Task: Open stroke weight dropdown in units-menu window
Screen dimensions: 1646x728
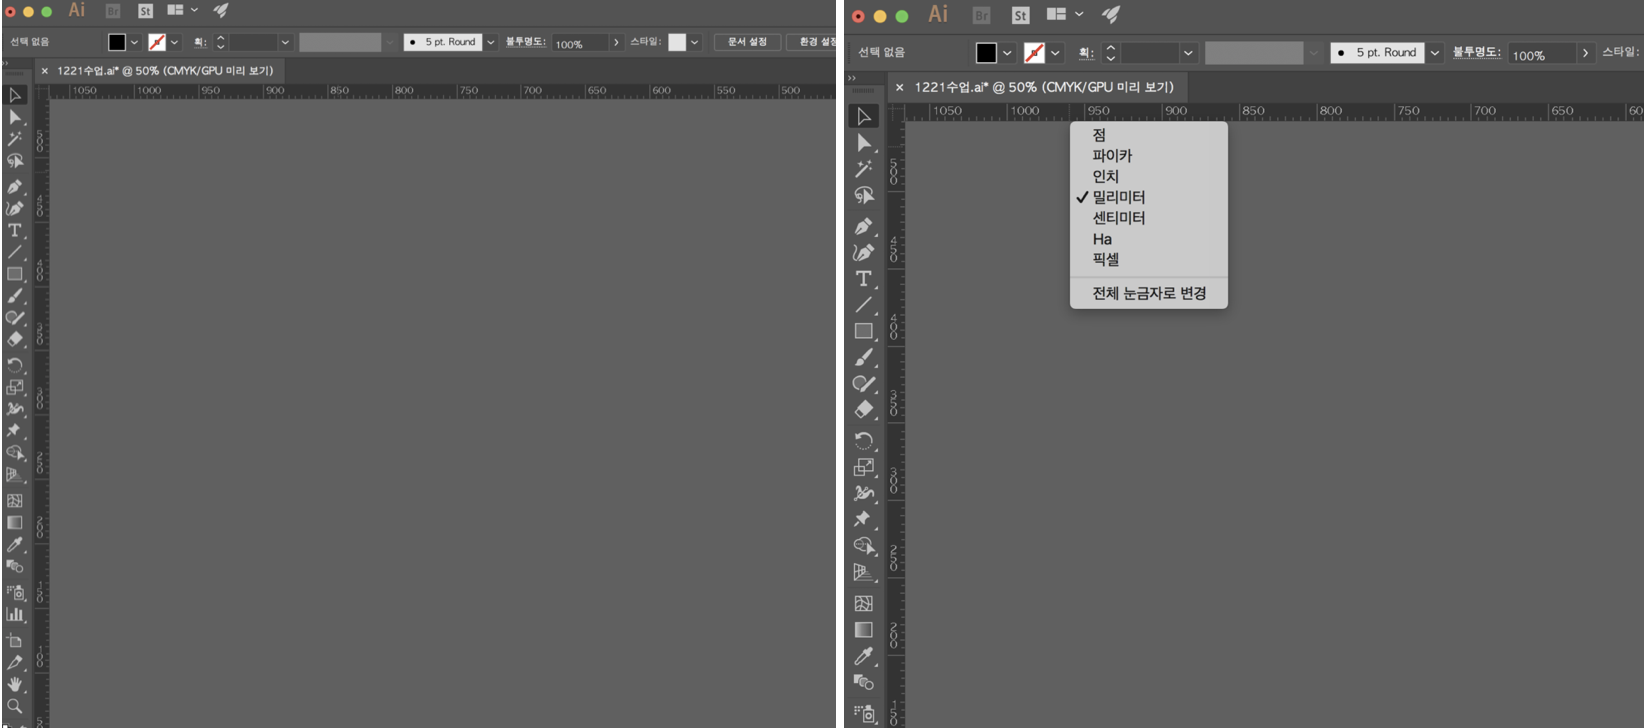Action: 1188,53
